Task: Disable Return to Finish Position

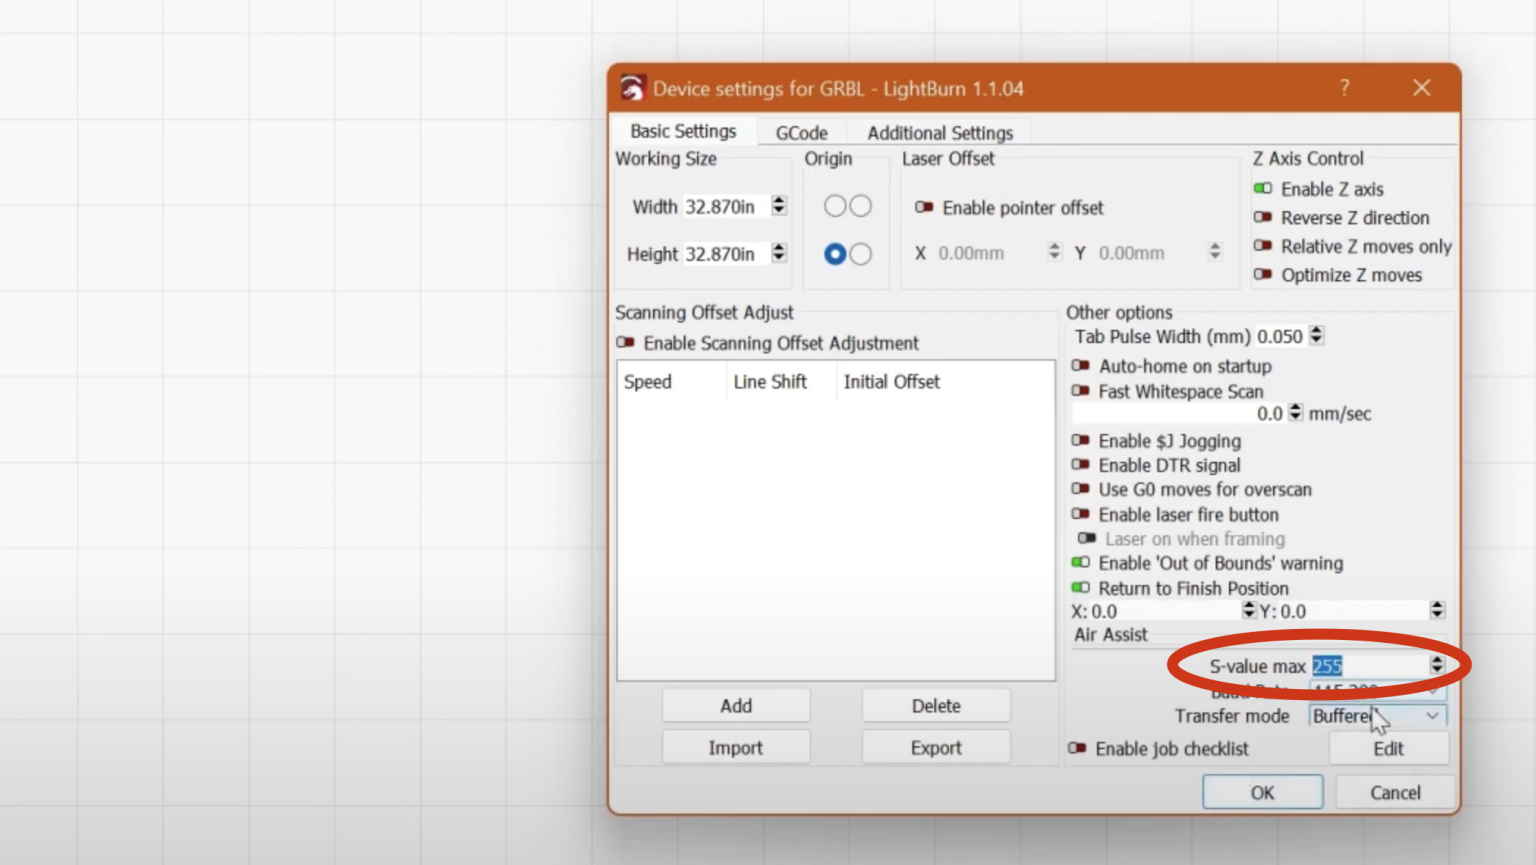Action: (x=1081, y=588)
